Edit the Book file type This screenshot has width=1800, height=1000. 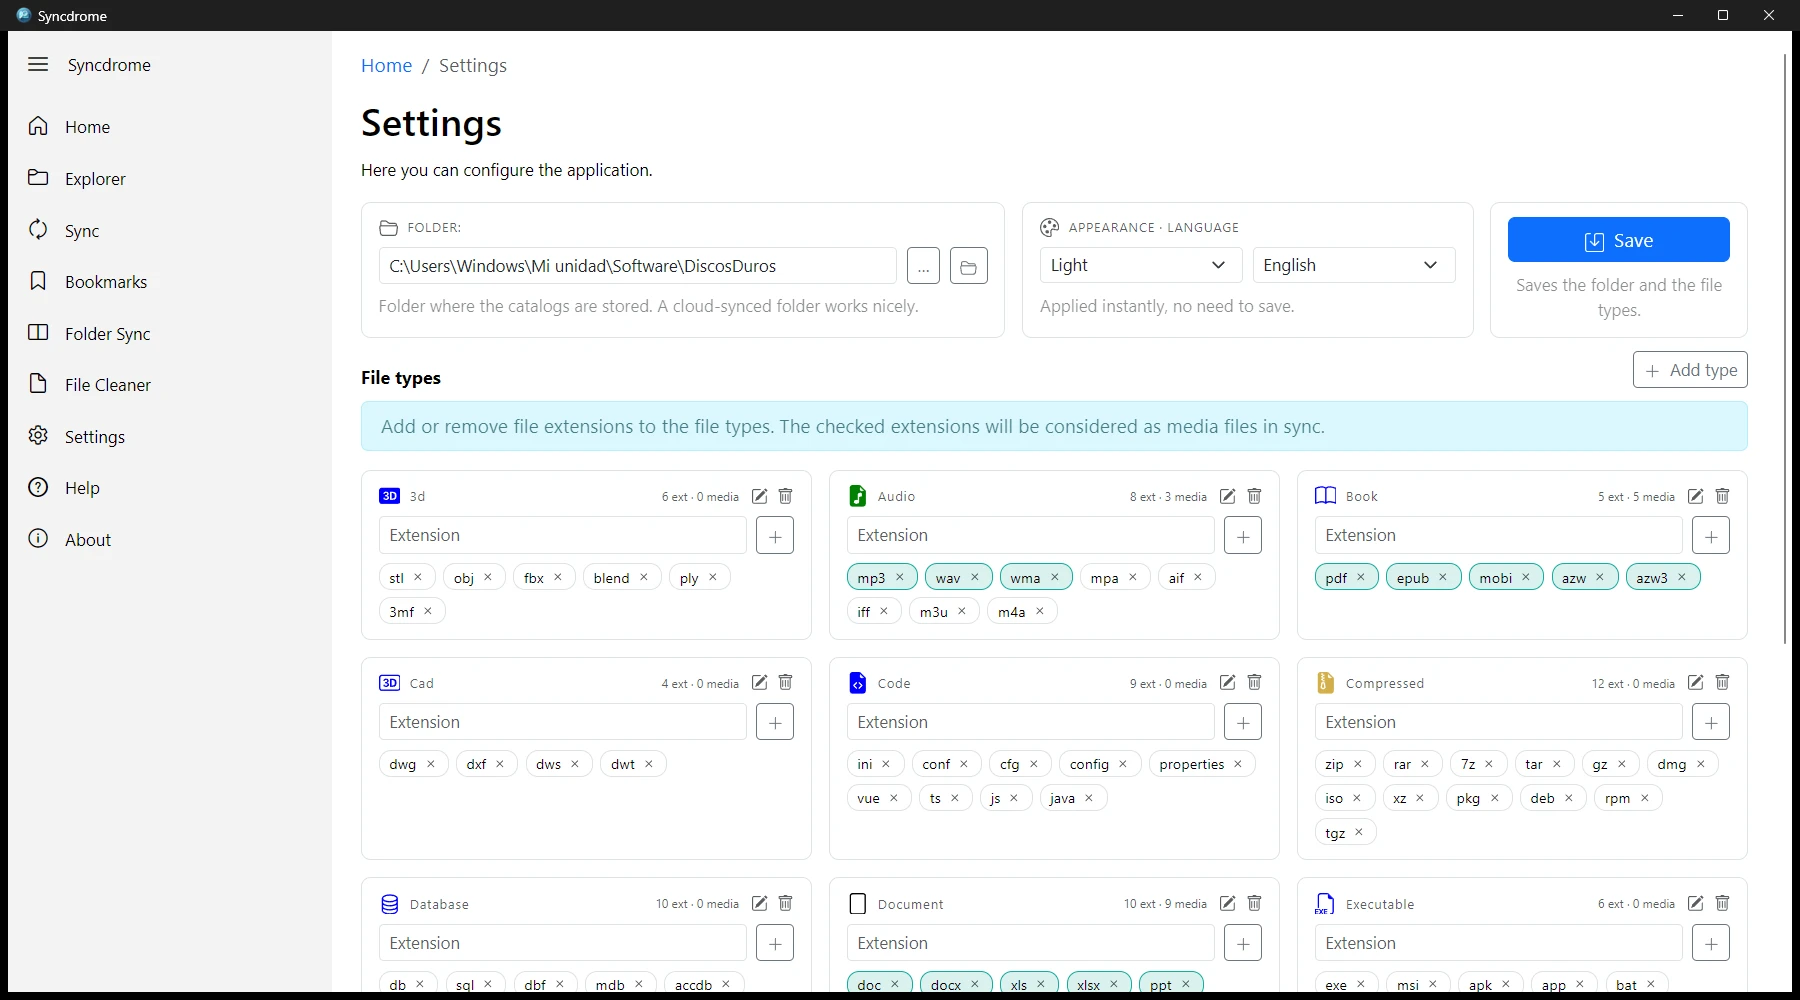click(1696, 496)
